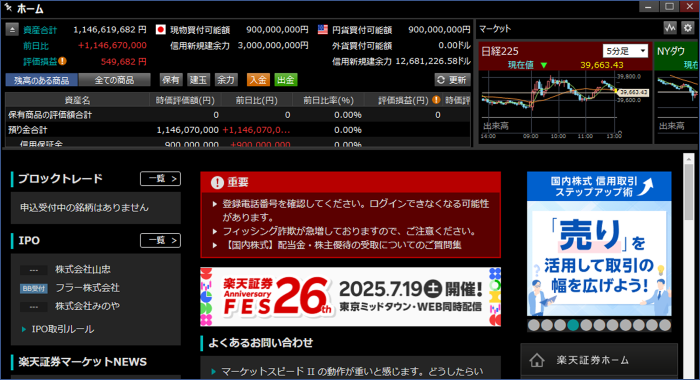Open the 5分足 interval dropdown

pyautogui.click(x=625, y=51)
